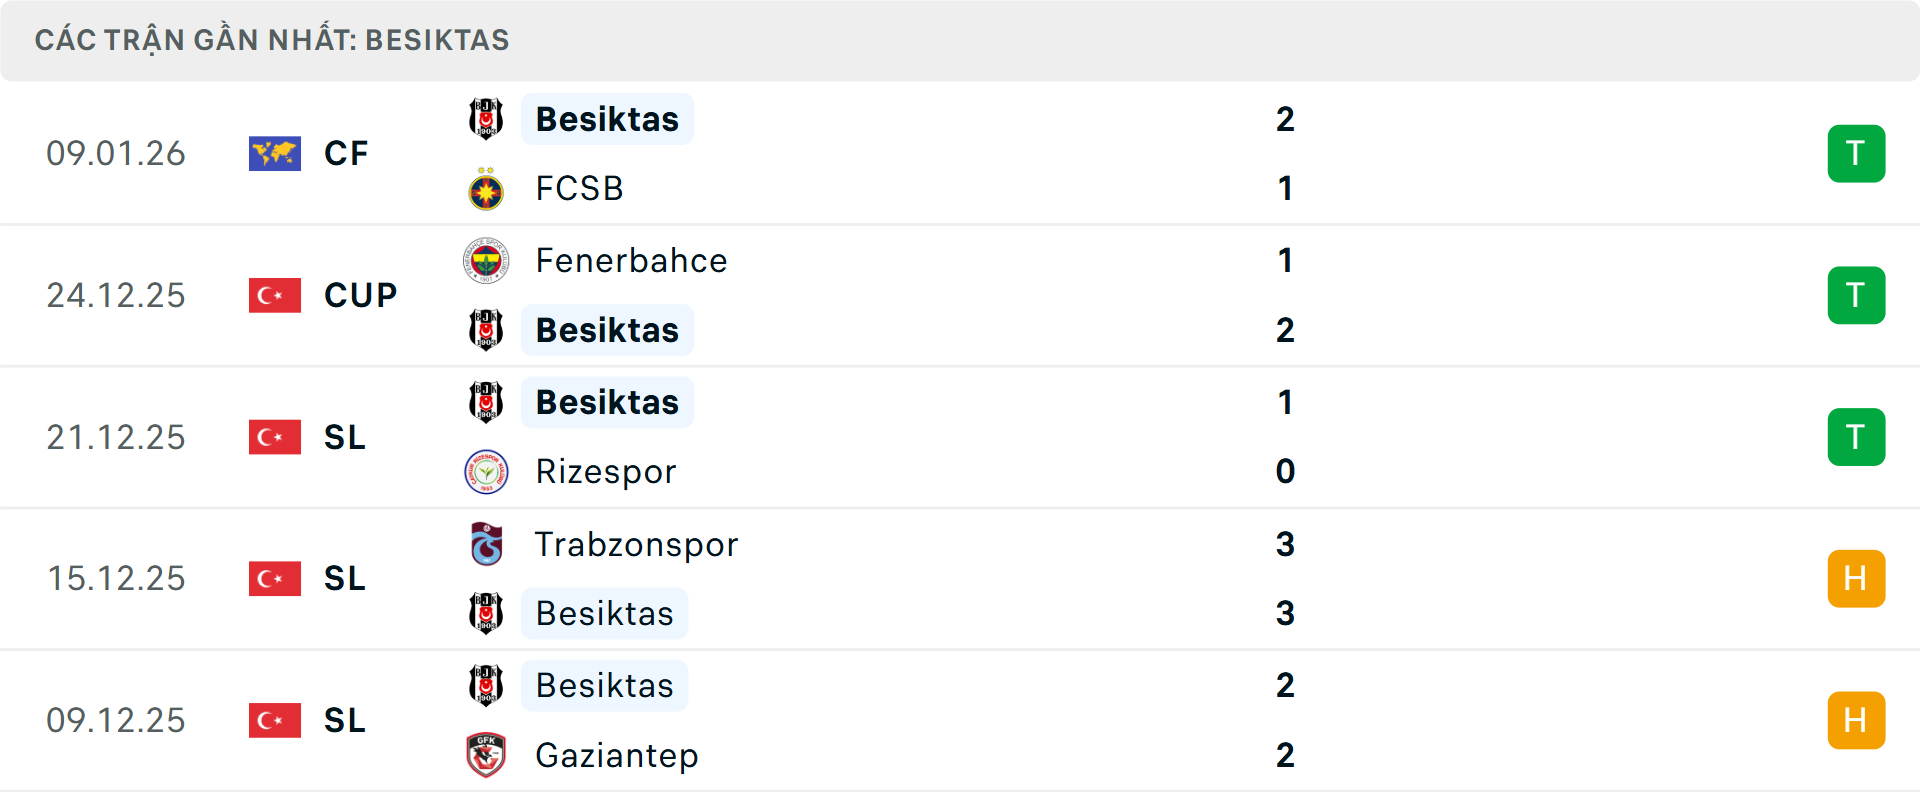Select the Trabzonspor club badge
The width and height of the screenshot is (1920, 792).
486,544
